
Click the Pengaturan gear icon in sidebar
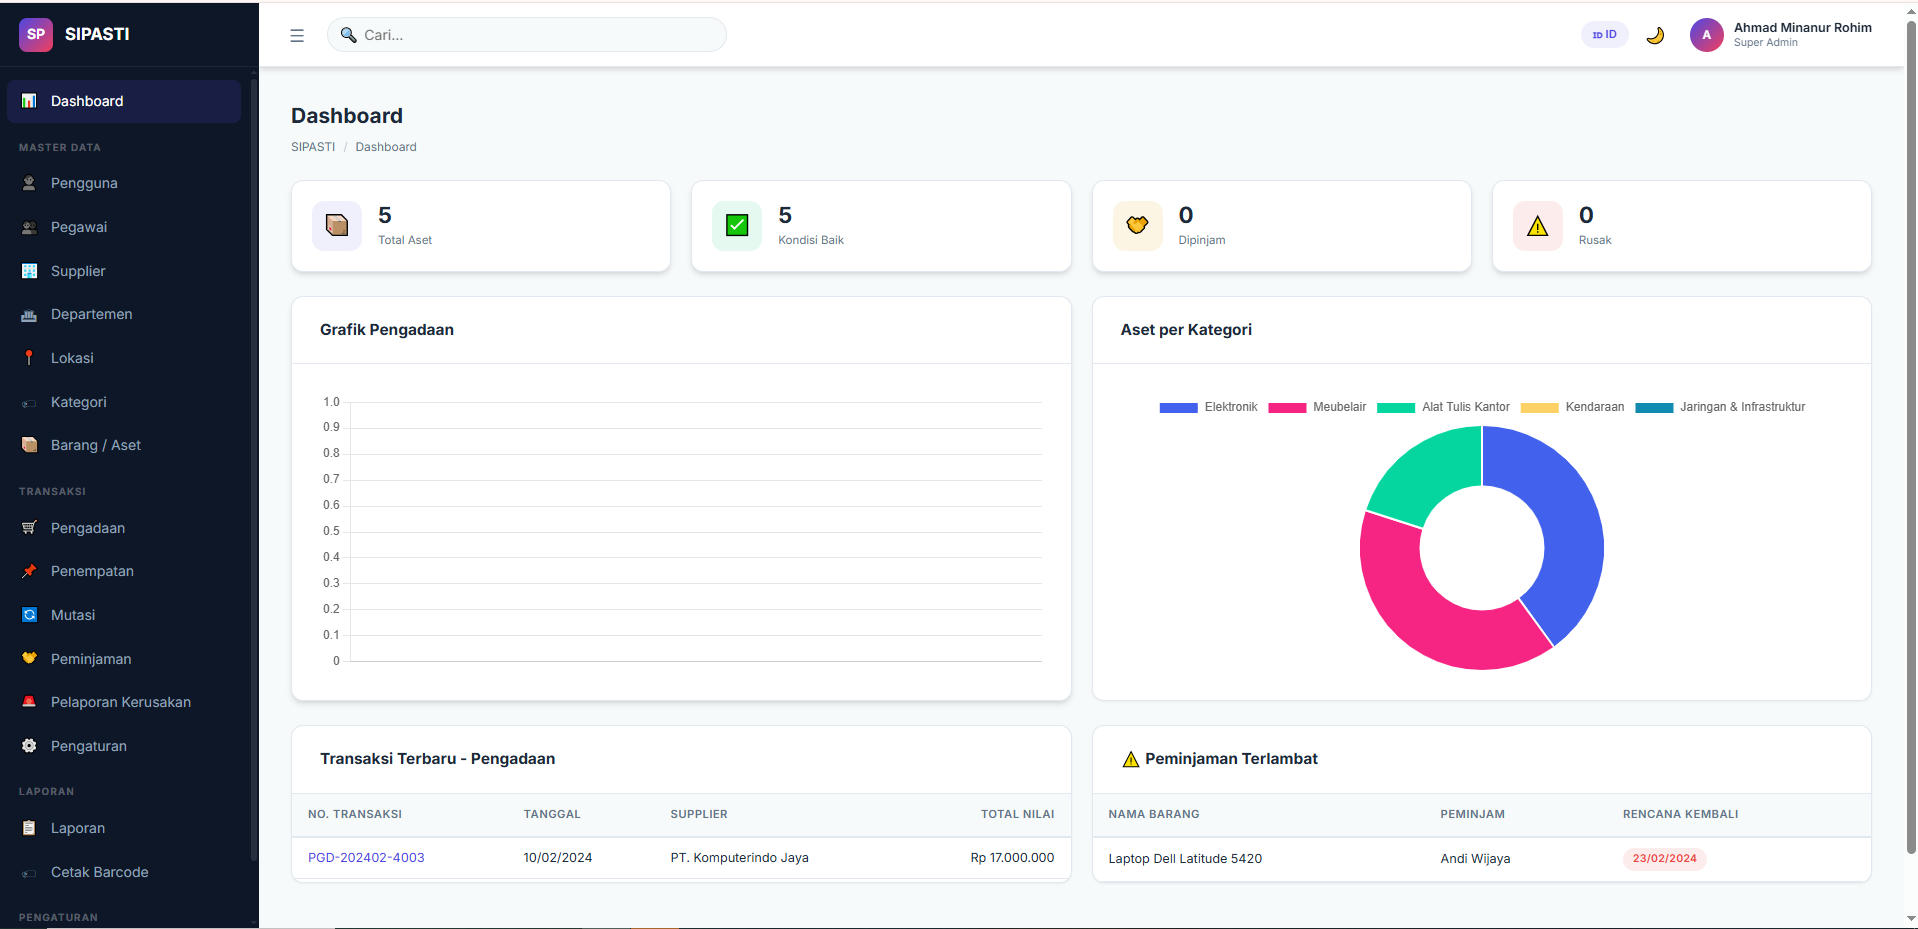(29, 746)
